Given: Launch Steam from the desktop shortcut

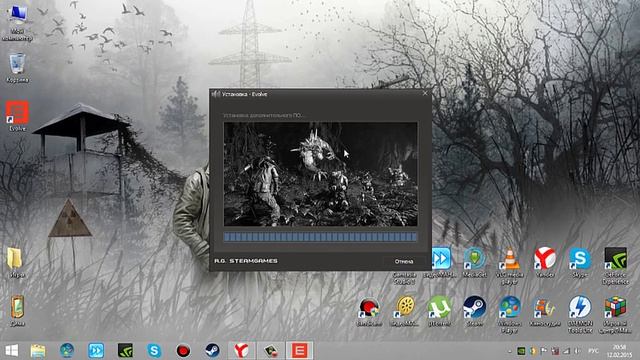Looking at the screenshot, I should click(474, 311).
